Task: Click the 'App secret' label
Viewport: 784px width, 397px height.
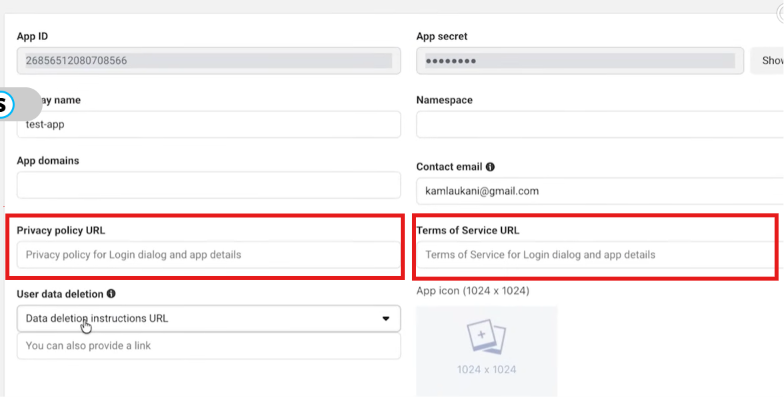Action: tap(442, 36)
